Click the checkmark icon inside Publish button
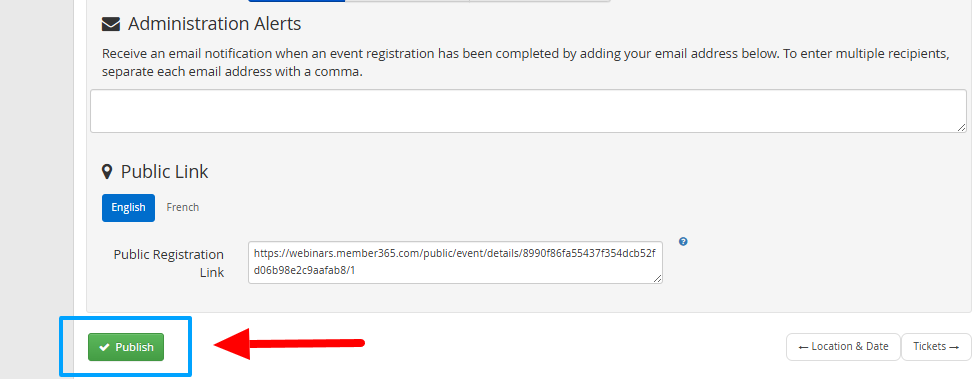Screen dimensions: 976x379 pos(104,347)
